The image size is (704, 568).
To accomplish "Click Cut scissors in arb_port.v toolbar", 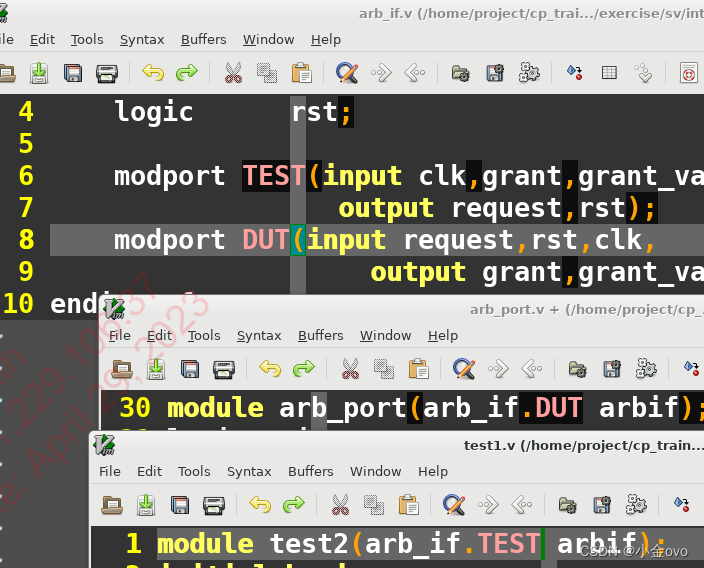I will 351,369.
